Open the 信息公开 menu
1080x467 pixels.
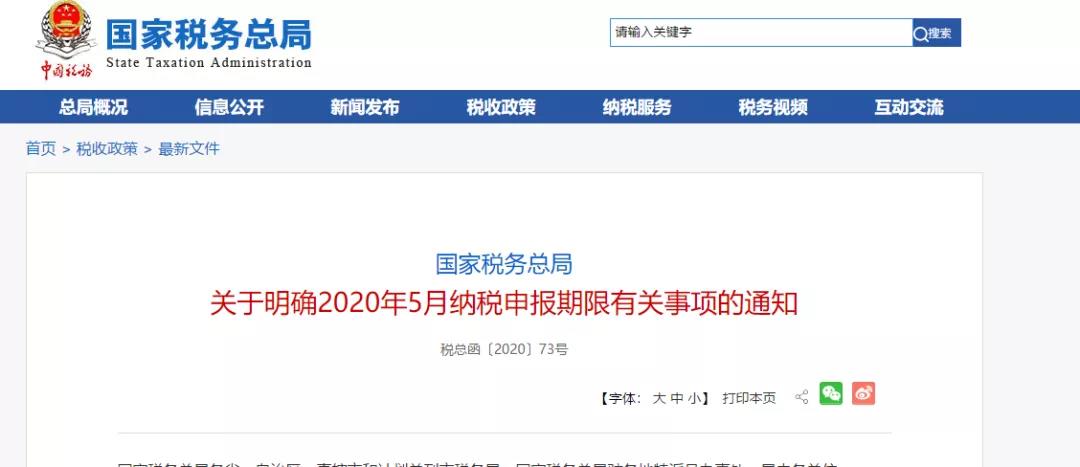(x=229, y=107)
